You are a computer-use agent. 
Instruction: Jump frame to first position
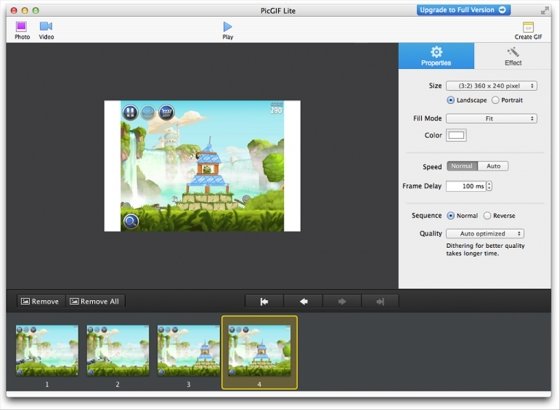tap(264, 302)
